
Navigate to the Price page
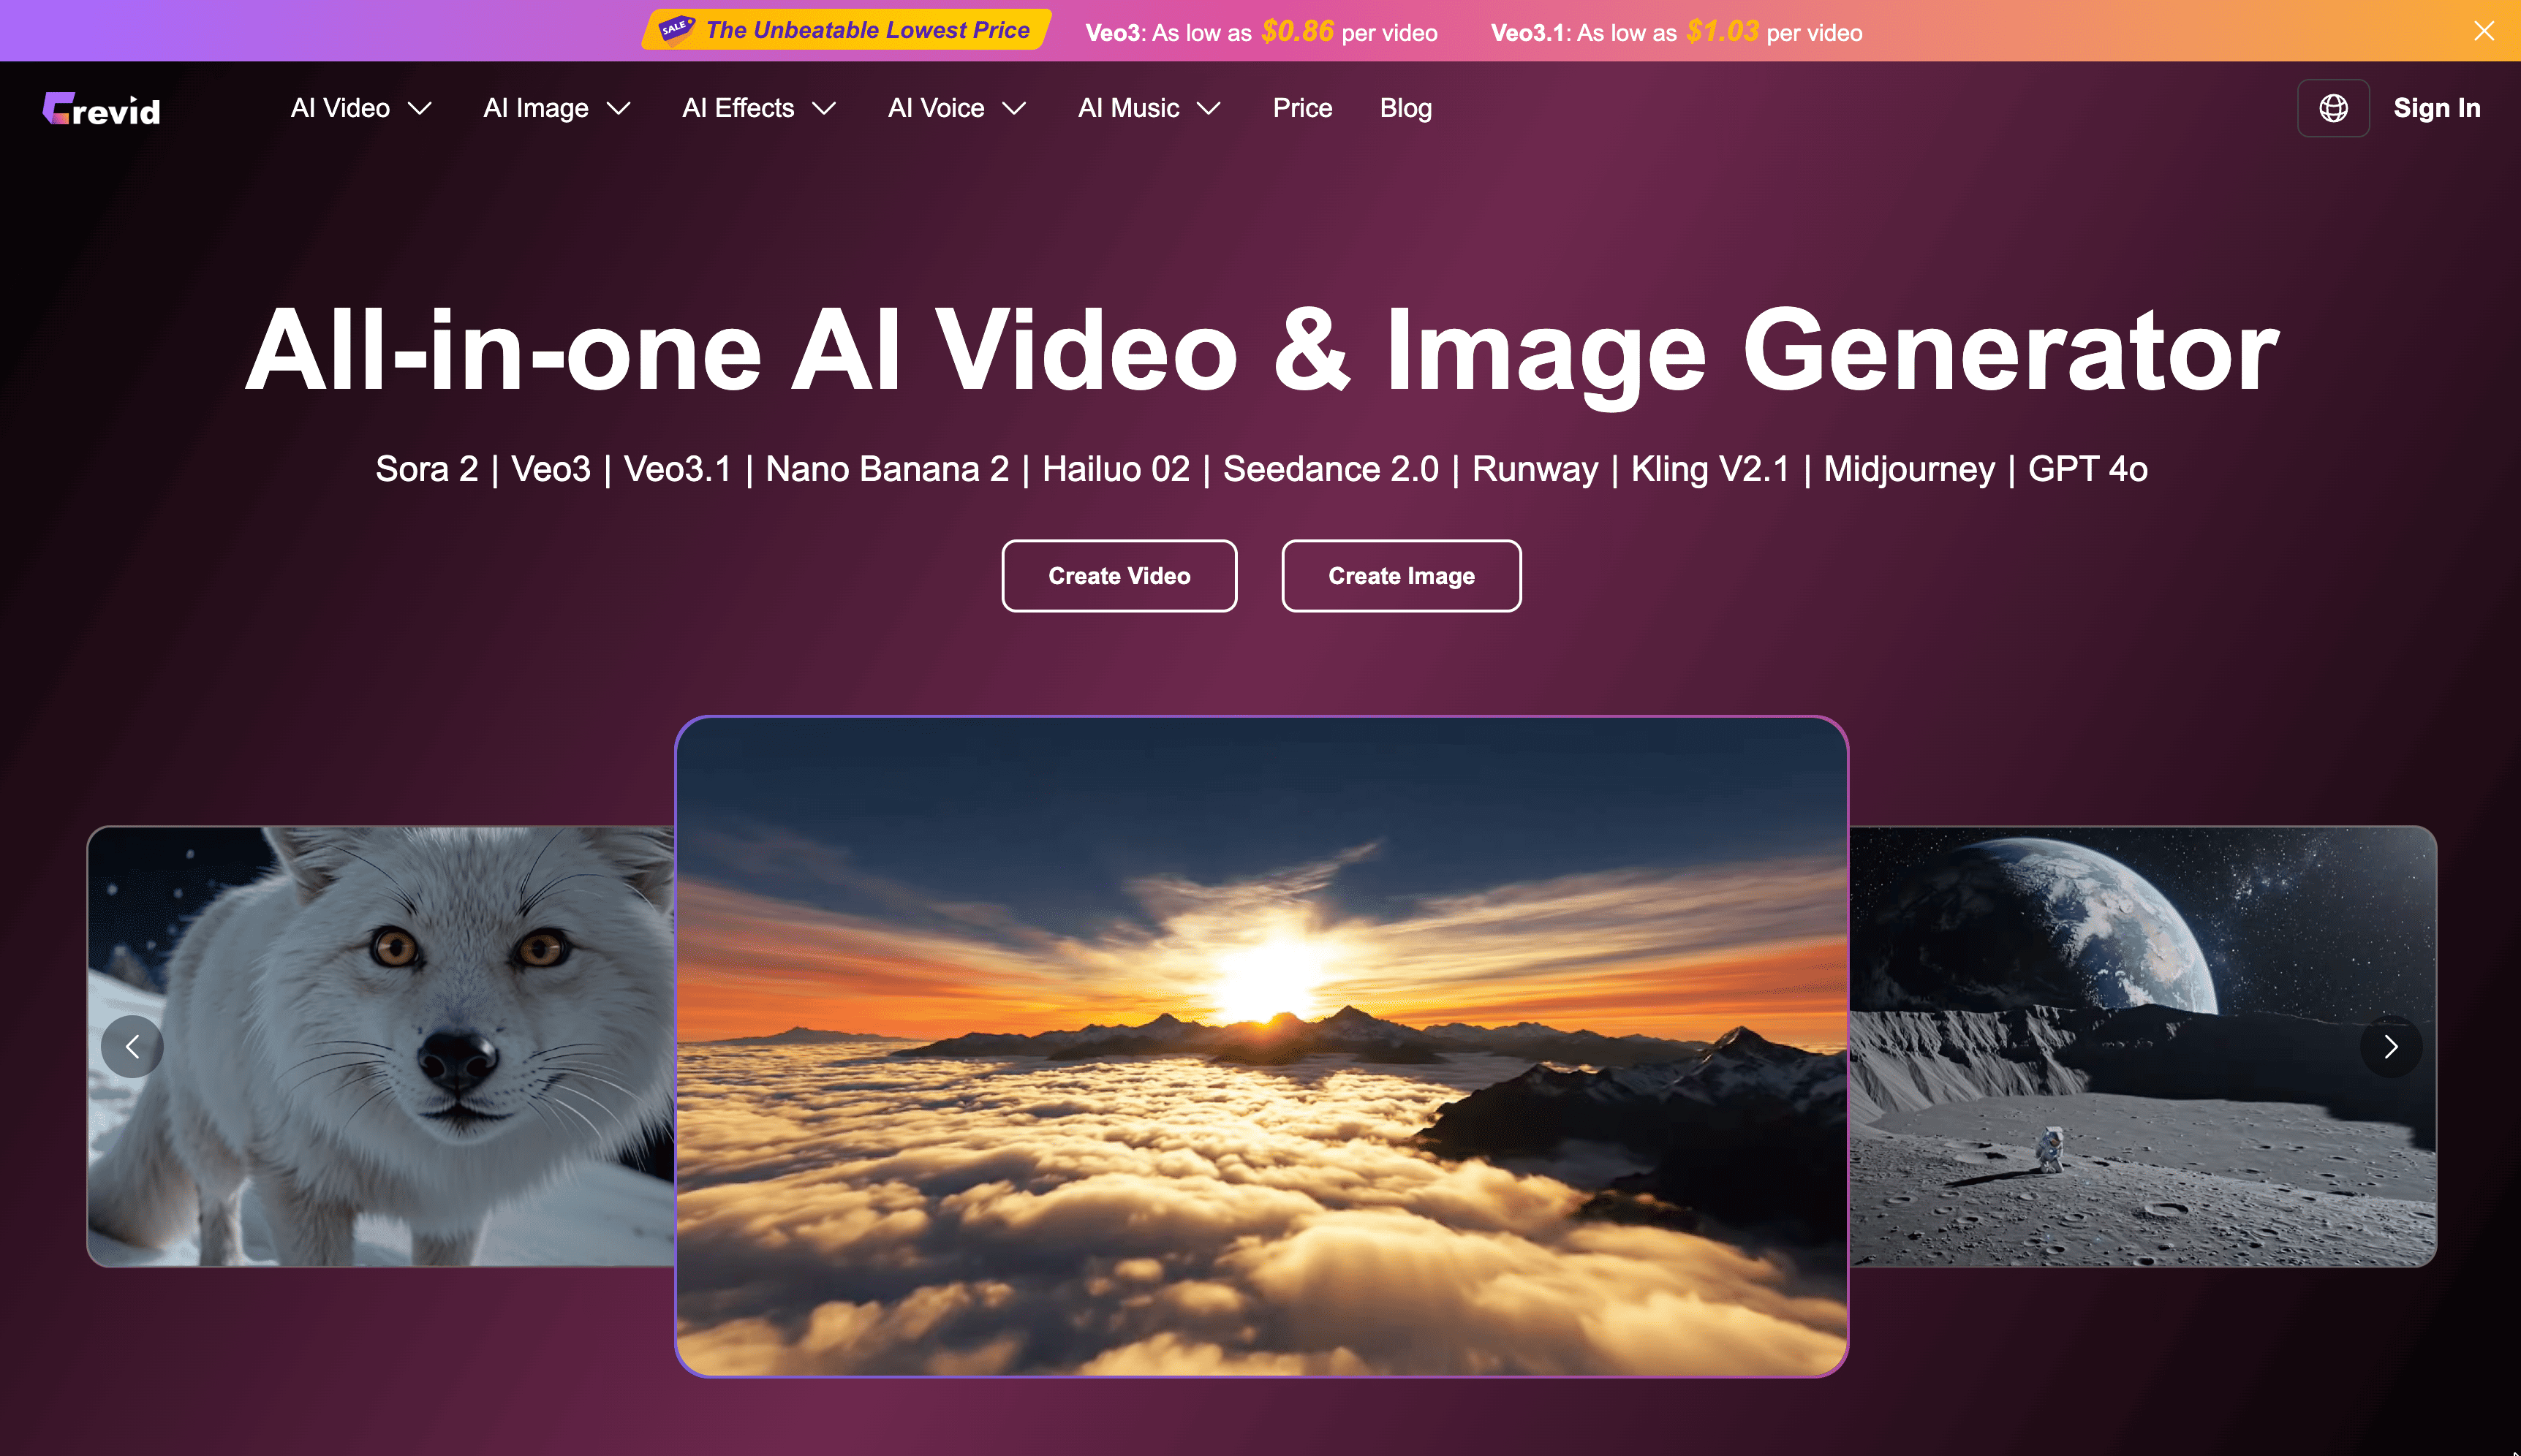pos(1301,108)
